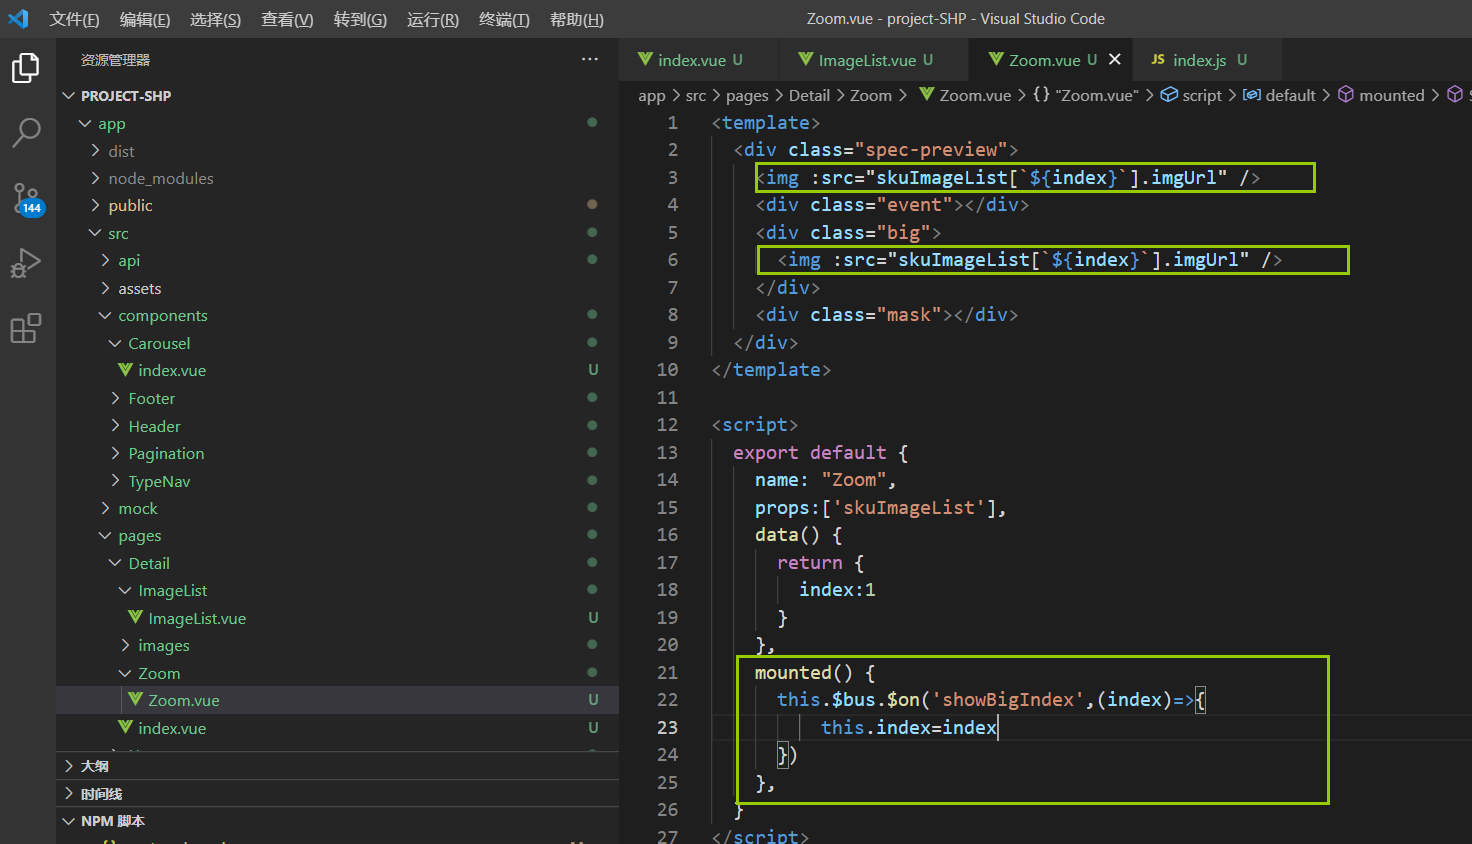Click the Vue icon beside ImageList.vue in tree
Viewport: 1472px width, 844px height.
[x=135, y=618]
